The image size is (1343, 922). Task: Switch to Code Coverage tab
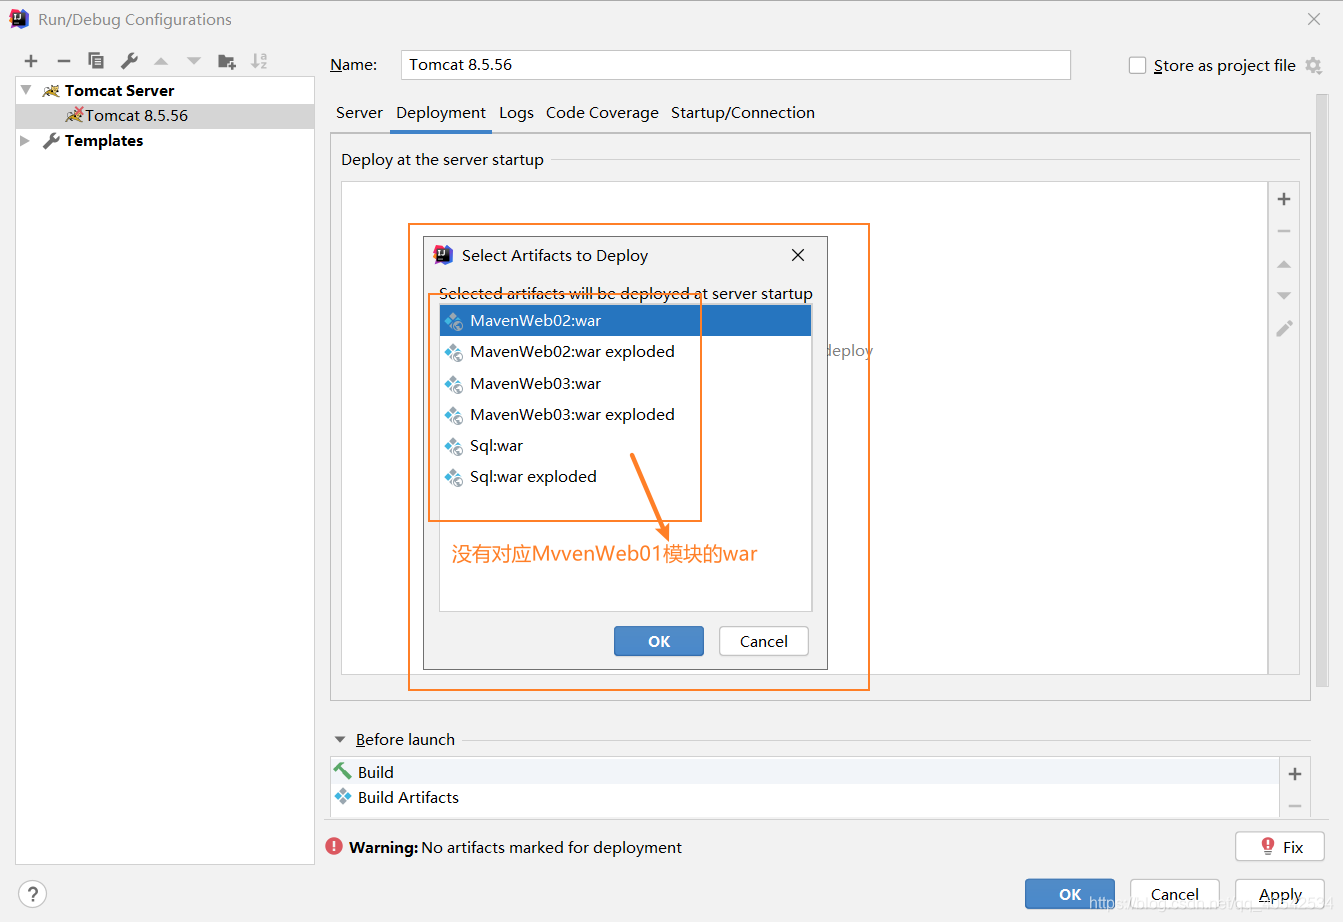click(x=602, y=113)
